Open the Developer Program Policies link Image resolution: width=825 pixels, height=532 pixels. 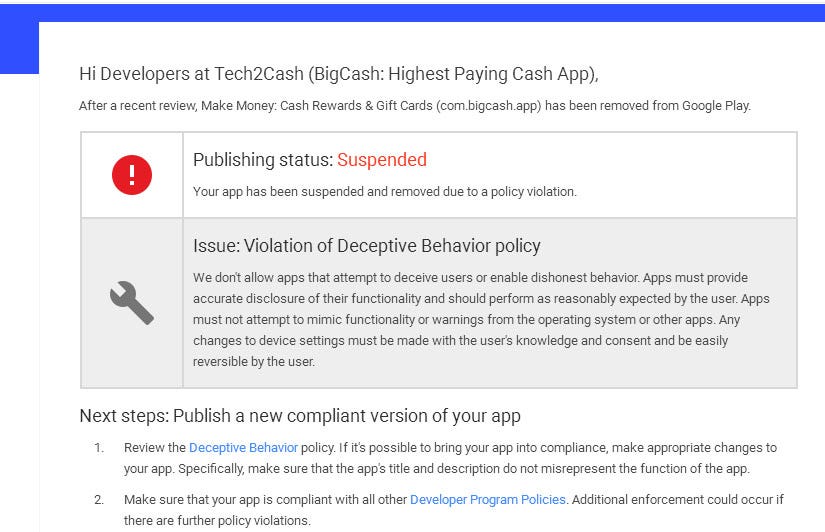click(x=487, y=499)
